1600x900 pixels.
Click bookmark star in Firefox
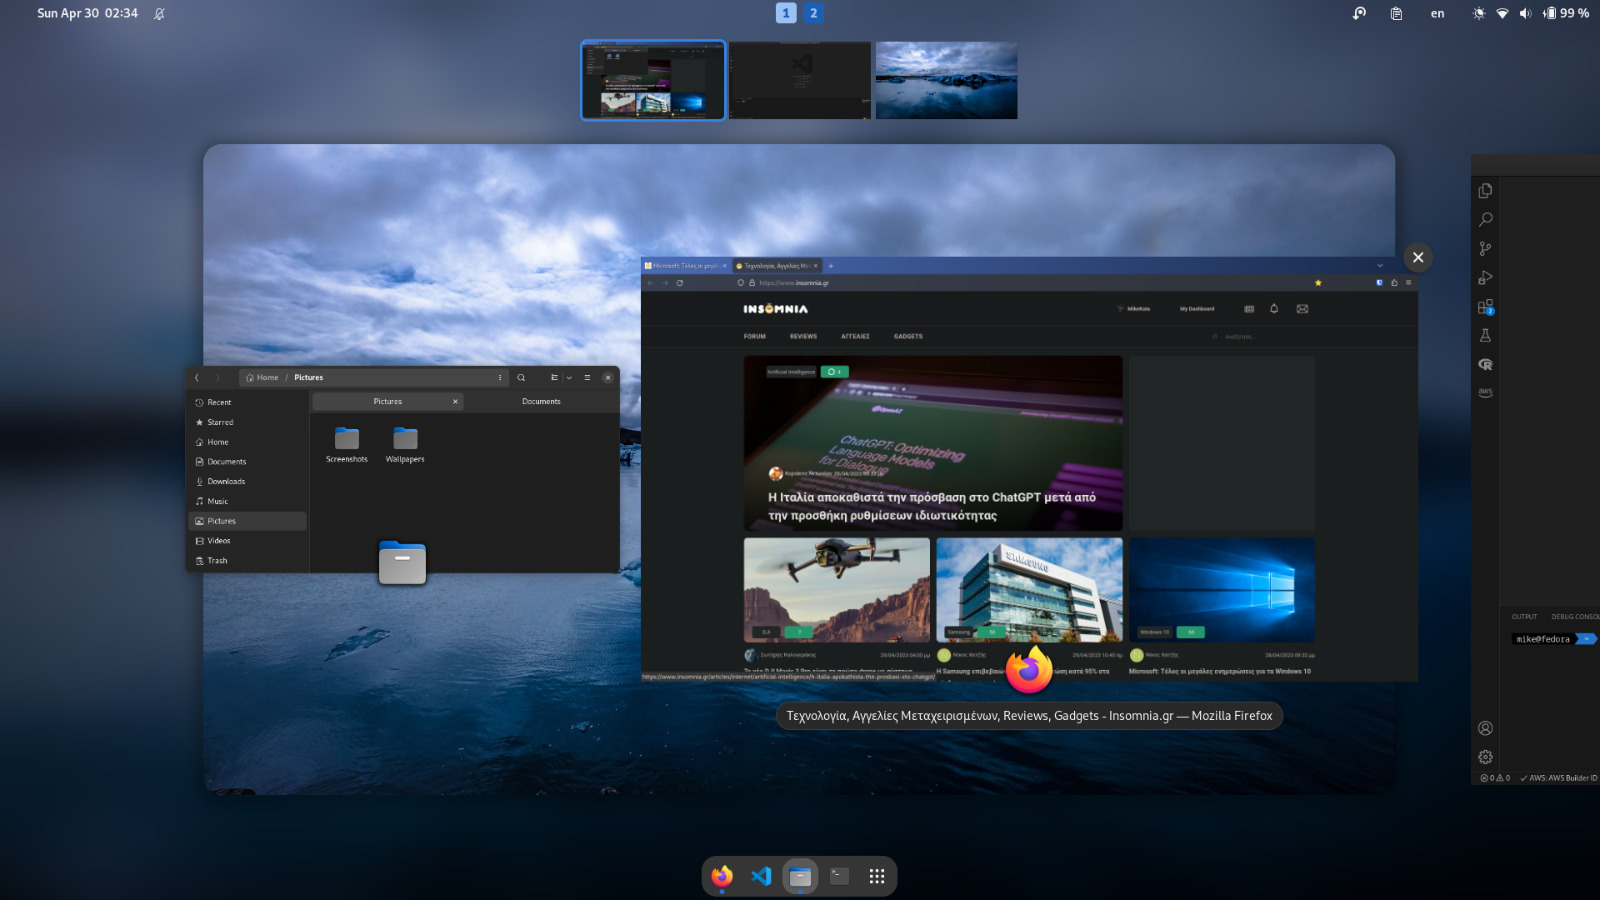pos(1318,283)
